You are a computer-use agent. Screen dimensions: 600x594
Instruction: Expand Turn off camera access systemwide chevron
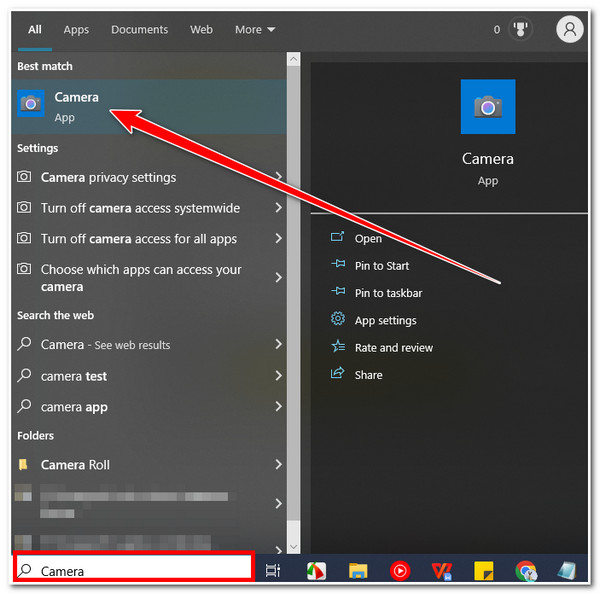point(279,207)
